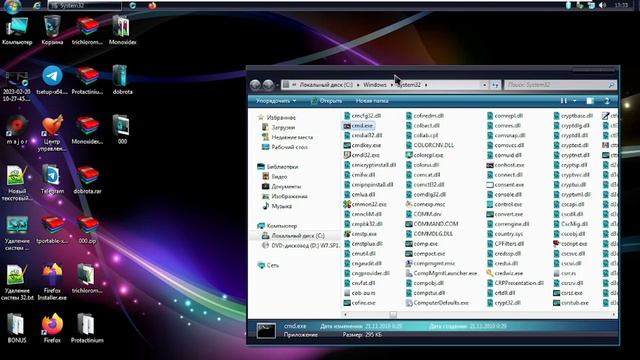Select the Удаление систем 32.txt file
The width and height of the screenshot is (640, 360).
tap(17, 282)
